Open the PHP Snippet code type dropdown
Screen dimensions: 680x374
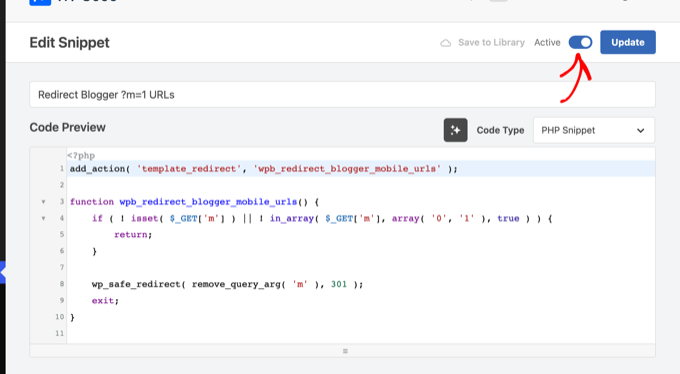594,130
